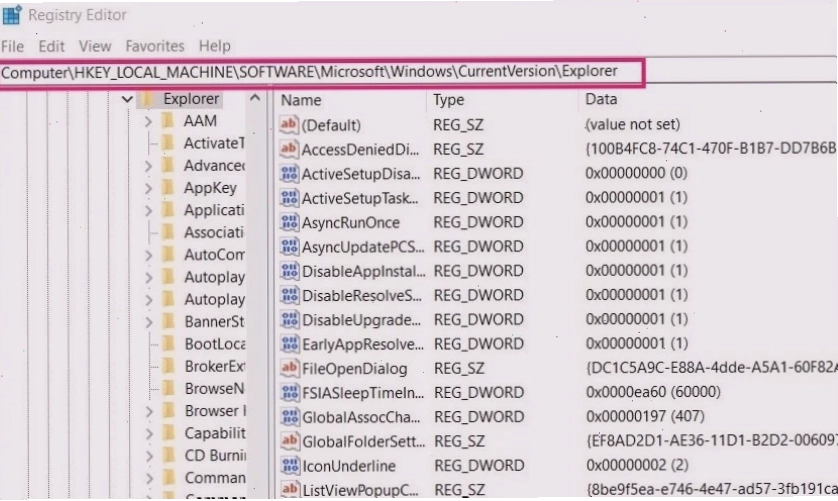
Task: Select the CD Burning tree key
Action: [x=215, y=456]
